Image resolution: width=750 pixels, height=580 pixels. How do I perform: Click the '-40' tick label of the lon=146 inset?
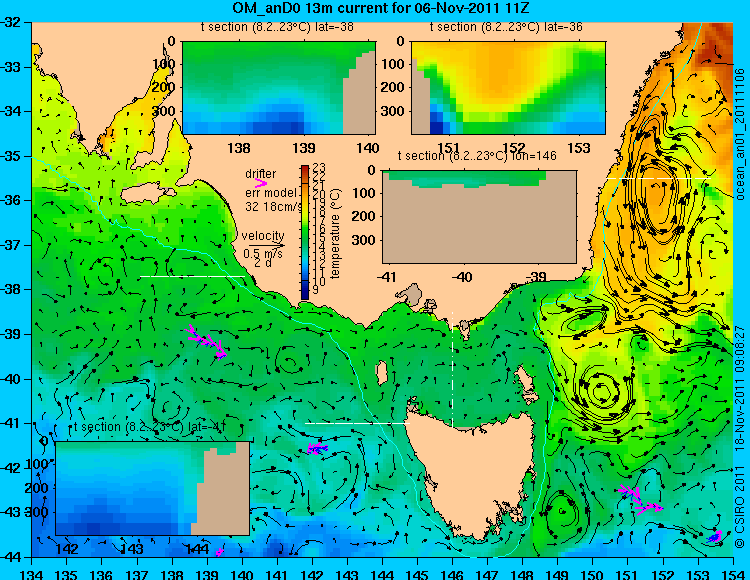(x=463, y=276)
